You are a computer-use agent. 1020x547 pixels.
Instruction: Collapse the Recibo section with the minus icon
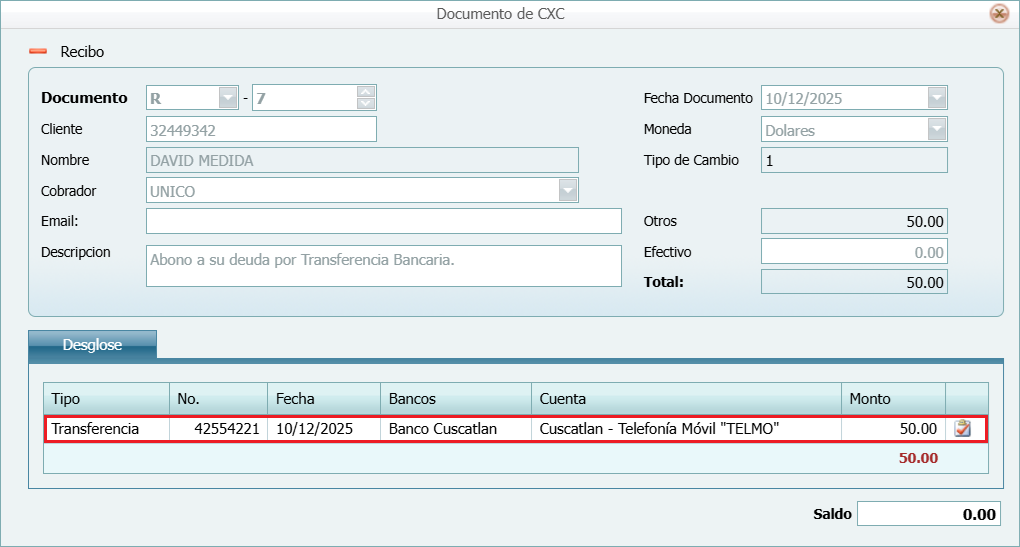(x=38, y=52)
